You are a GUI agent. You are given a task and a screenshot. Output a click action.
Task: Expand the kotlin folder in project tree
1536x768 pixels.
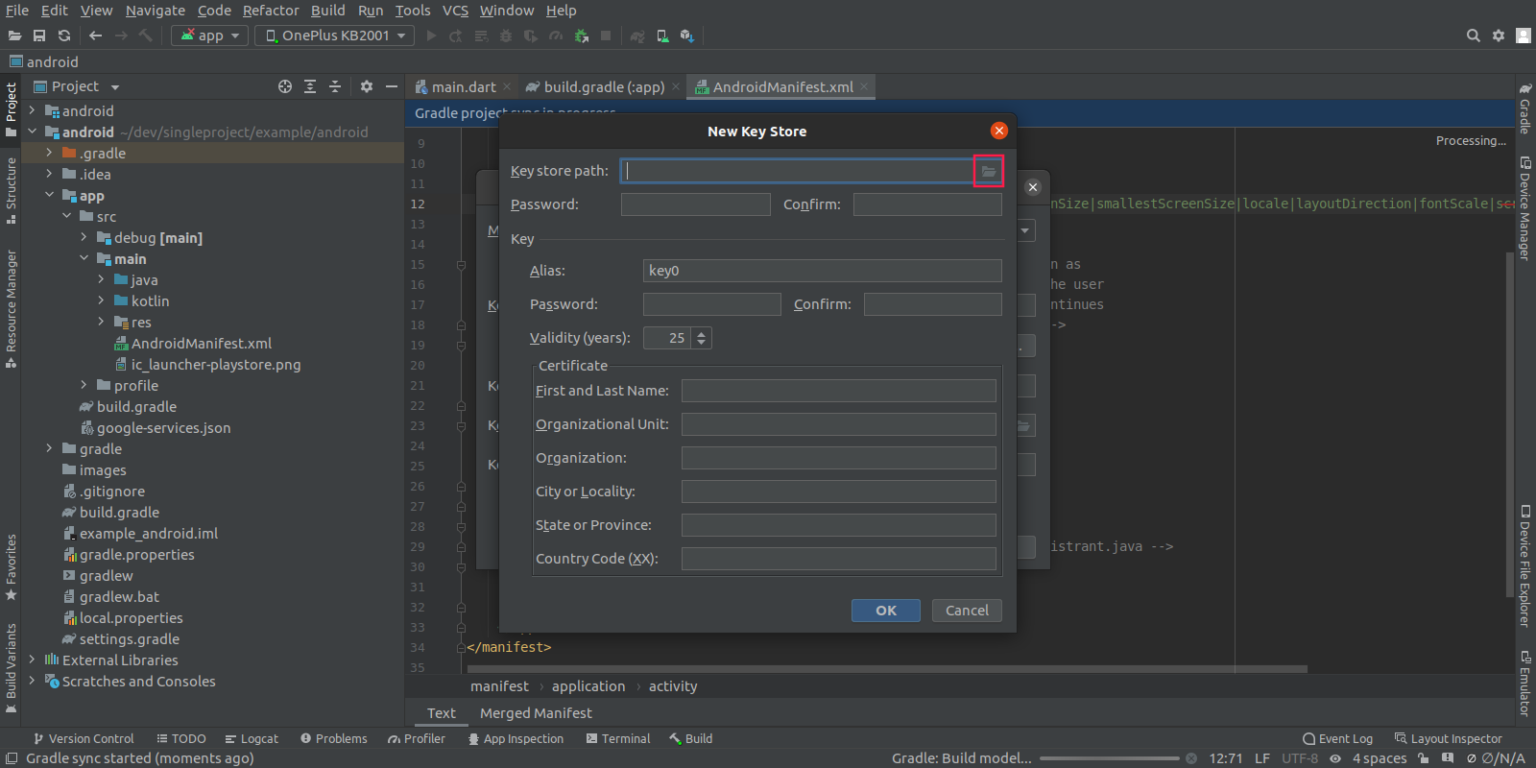tap(102, 301)
